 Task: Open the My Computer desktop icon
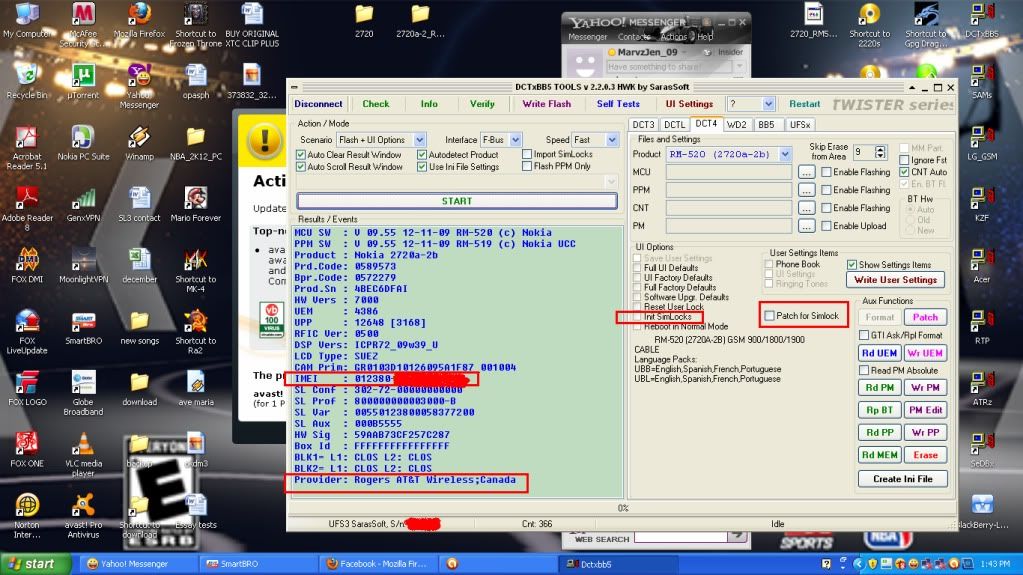(27, 20)
